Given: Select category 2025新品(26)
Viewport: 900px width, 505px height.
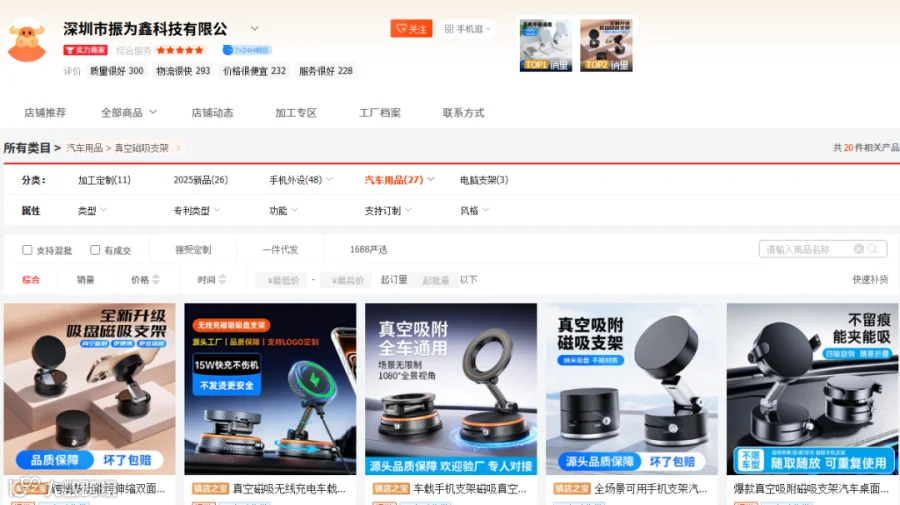Looking at the screenshot, I should (201, 180).
